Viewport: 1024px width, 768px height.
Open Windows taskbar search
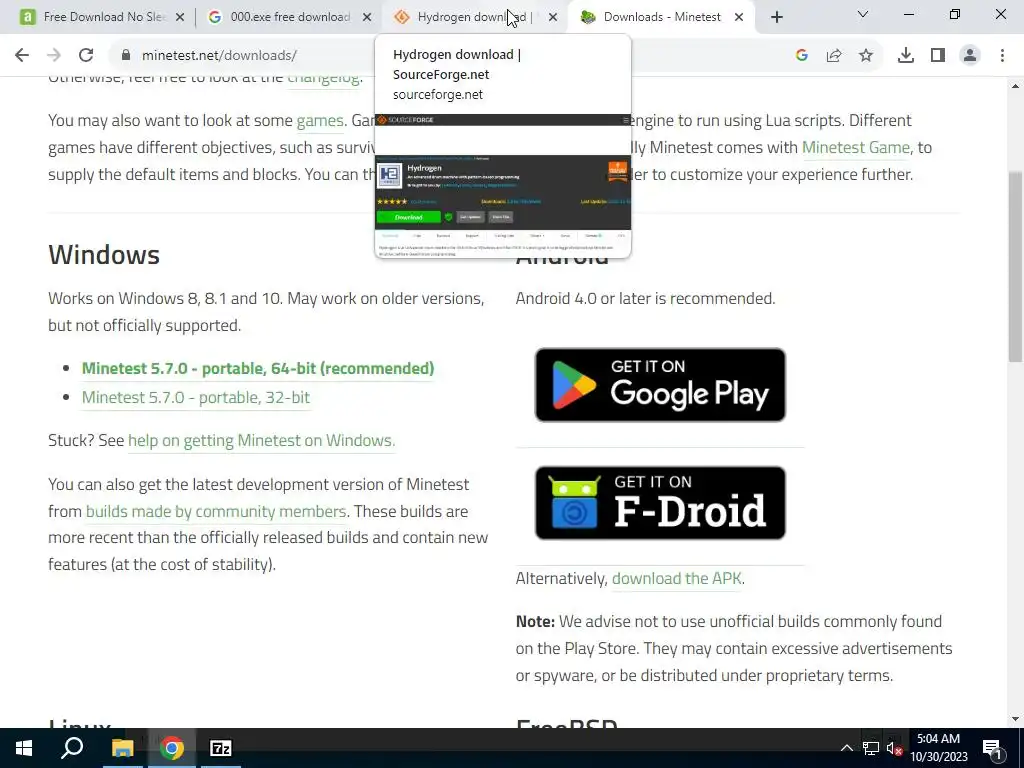(72, 748)
